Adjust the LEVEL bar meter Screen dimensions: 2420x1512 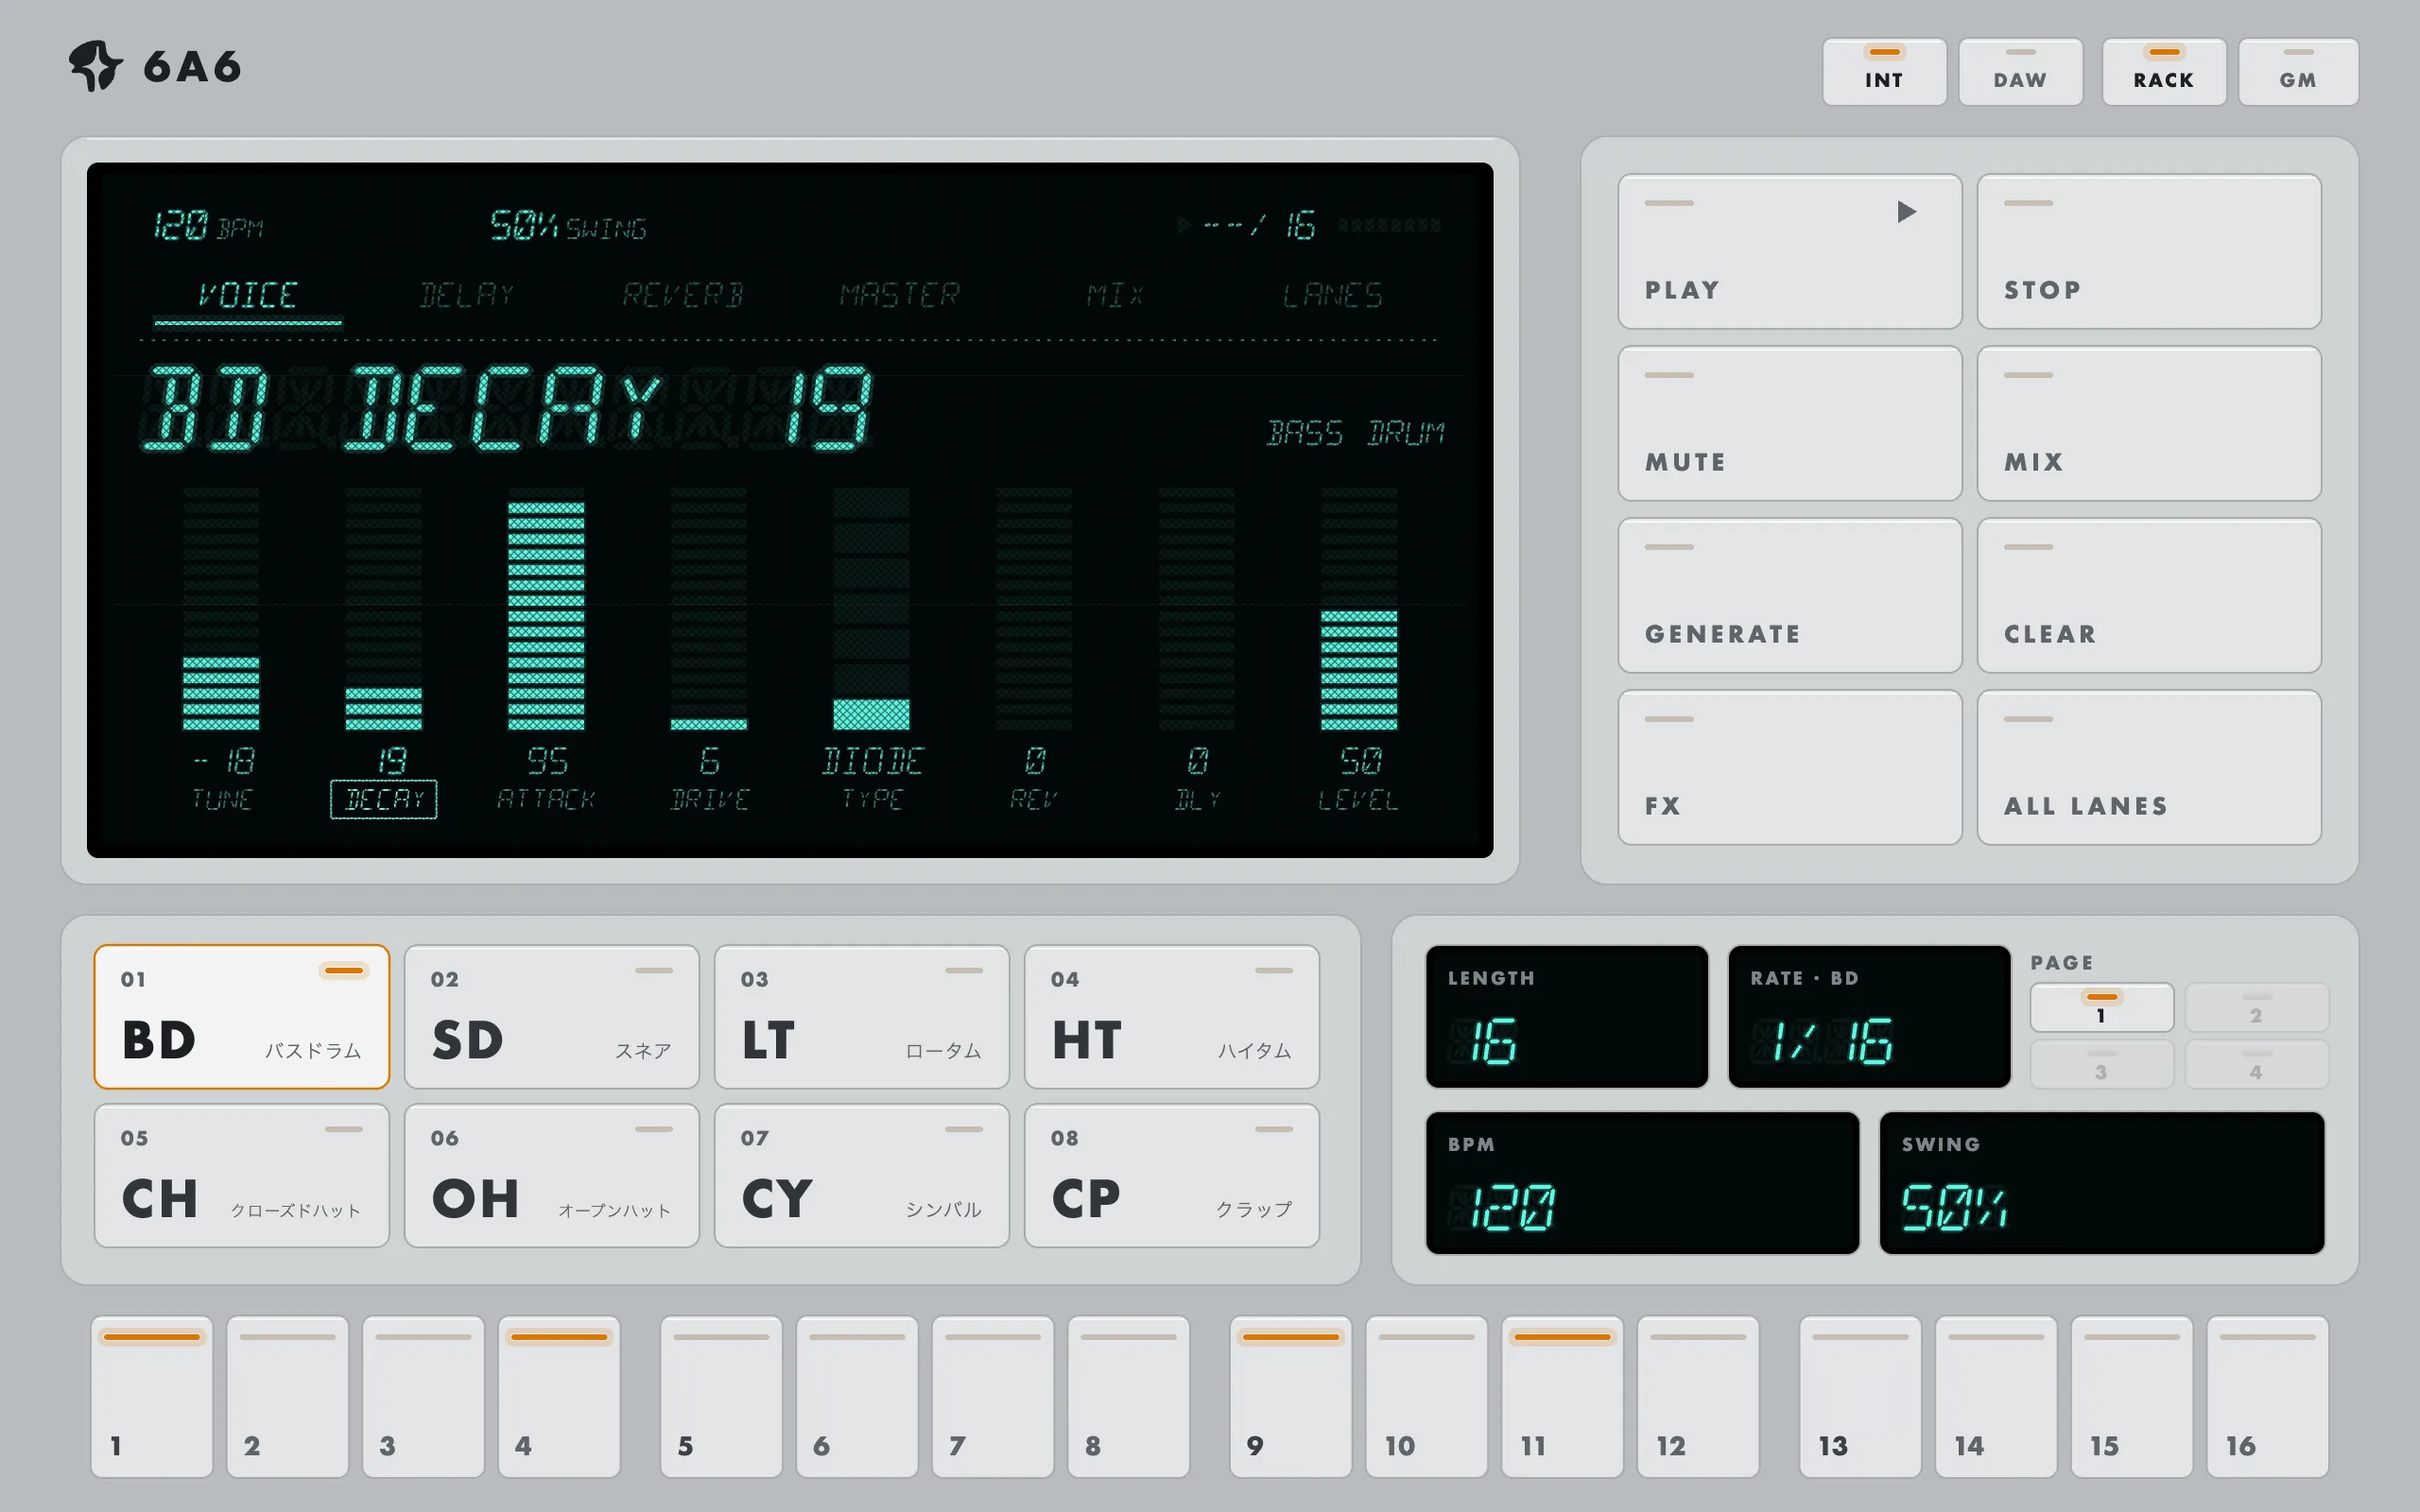1359,609
